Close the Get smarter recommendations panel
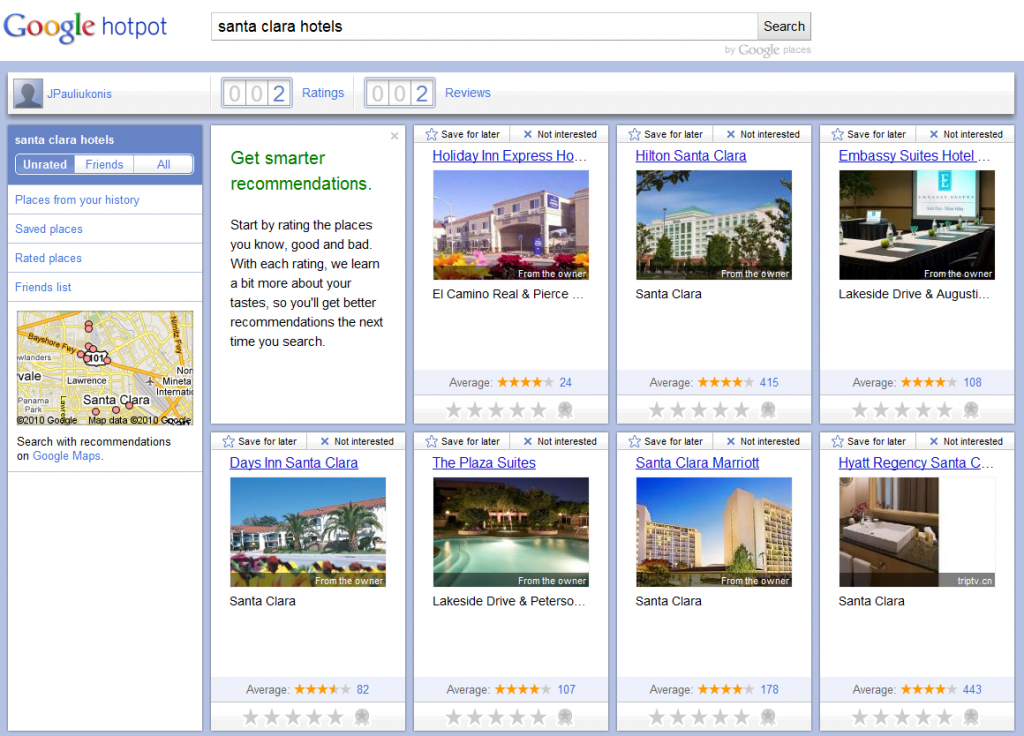Viewport: 1024px width, 736px height. pos(394,136)
